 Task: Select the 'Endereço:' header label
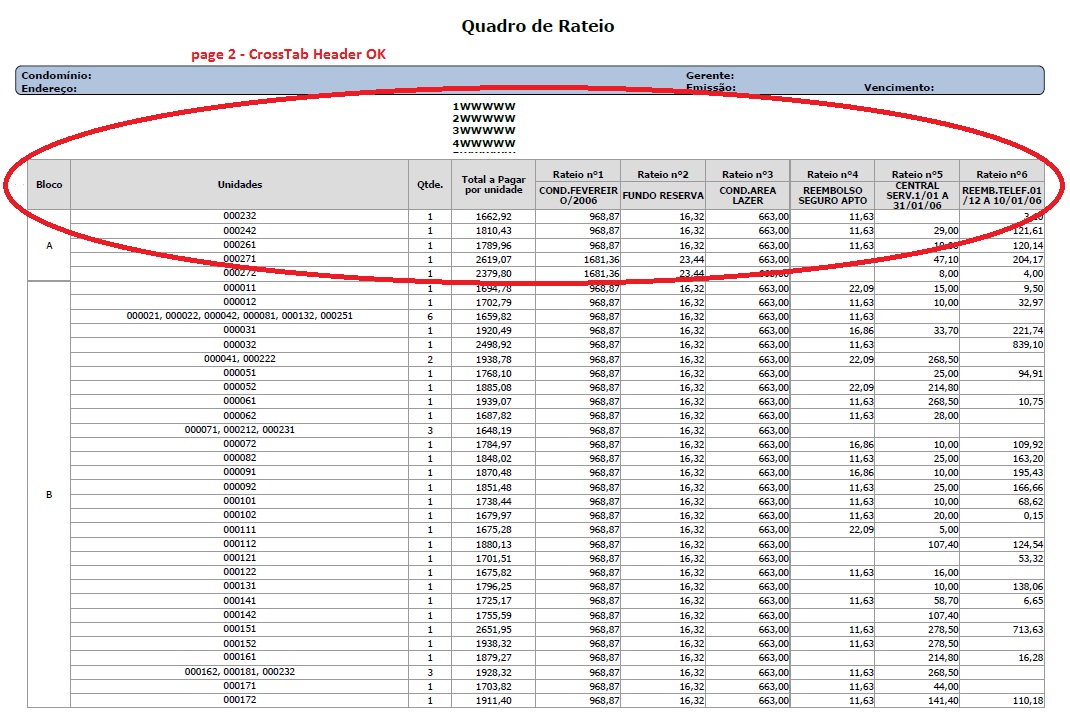(x=49, y=88)
